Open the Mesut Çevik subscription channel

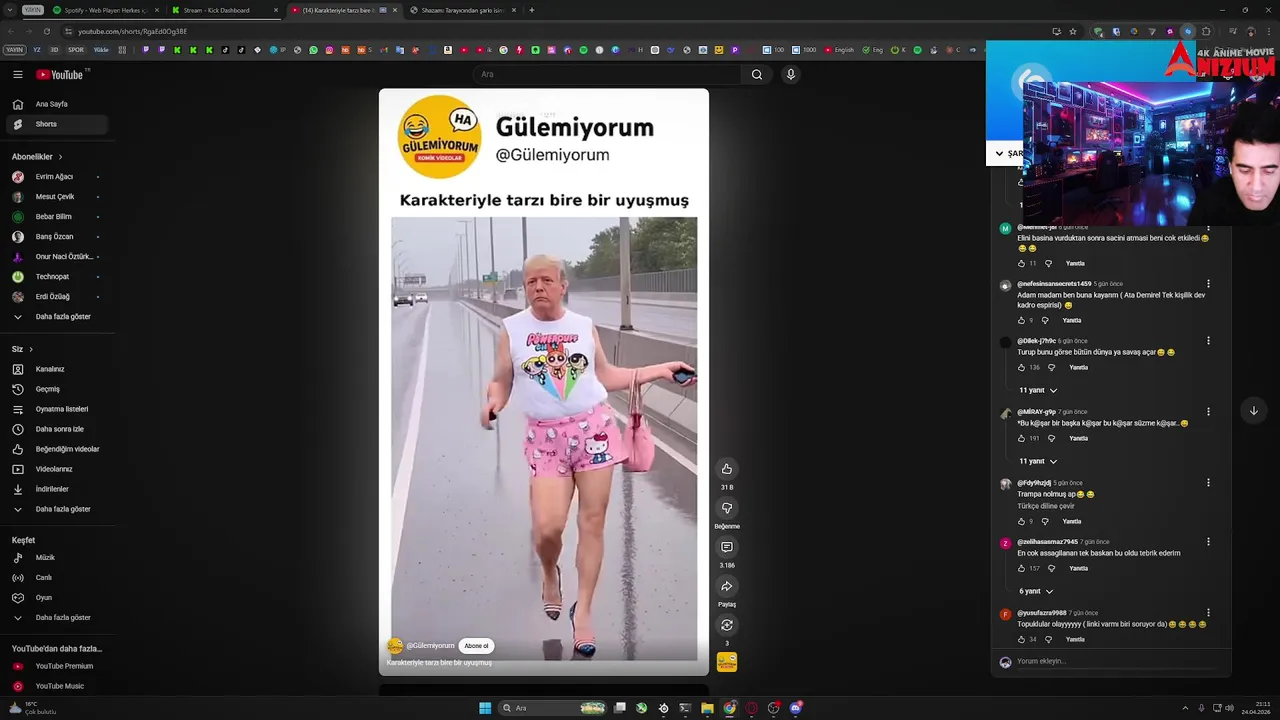click(x=58, y=197)
